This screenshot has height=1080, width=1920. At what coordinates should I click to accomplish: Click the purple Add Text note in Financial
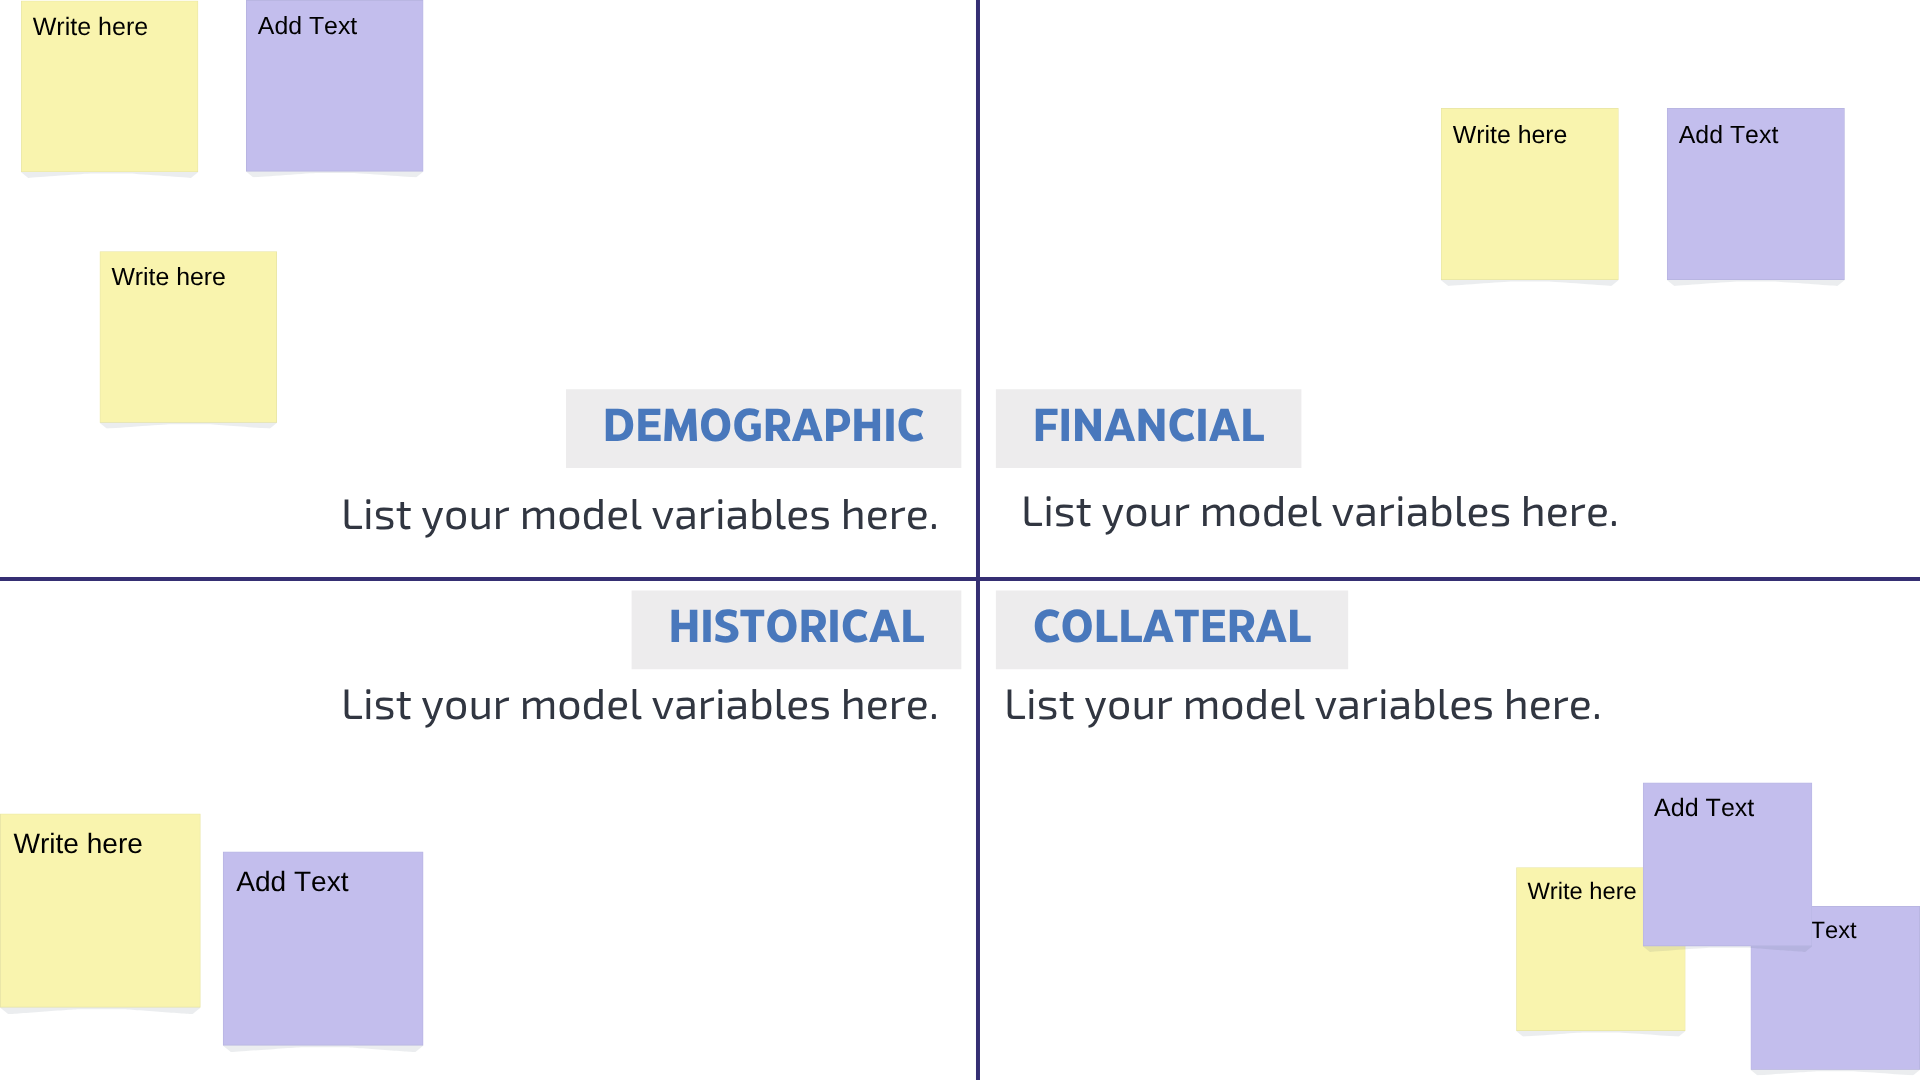pyautogui.click(x=1755, y=195)
